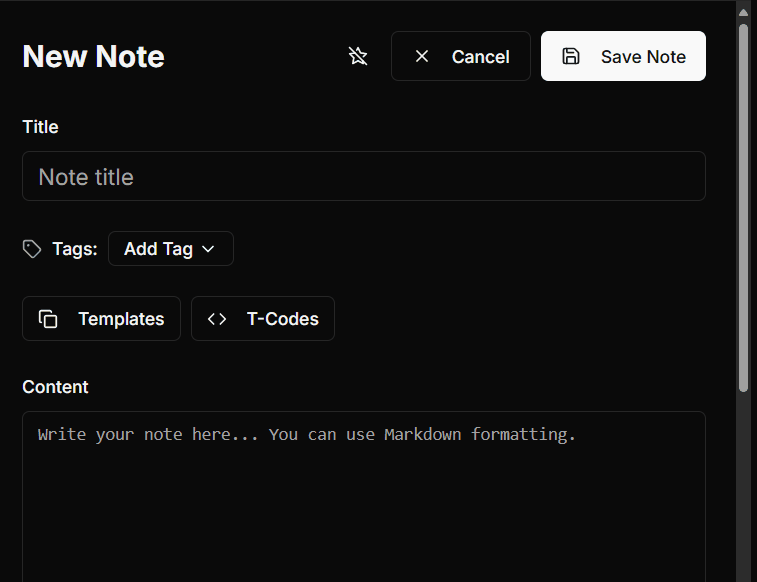Viewport: 757px width, 582px height.
Task: Click the copy icon on Templates
Action: click(48, 319)
